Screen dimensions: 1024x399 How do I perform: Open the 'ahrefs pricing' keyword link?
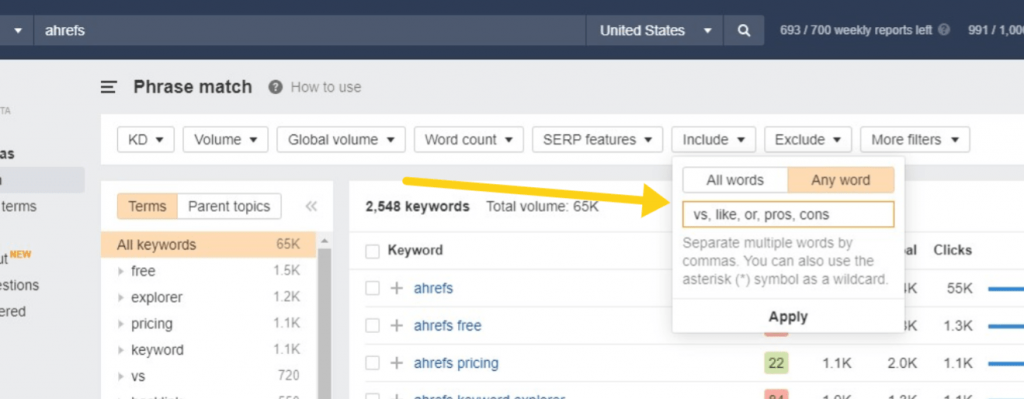(x=456, y=363)
